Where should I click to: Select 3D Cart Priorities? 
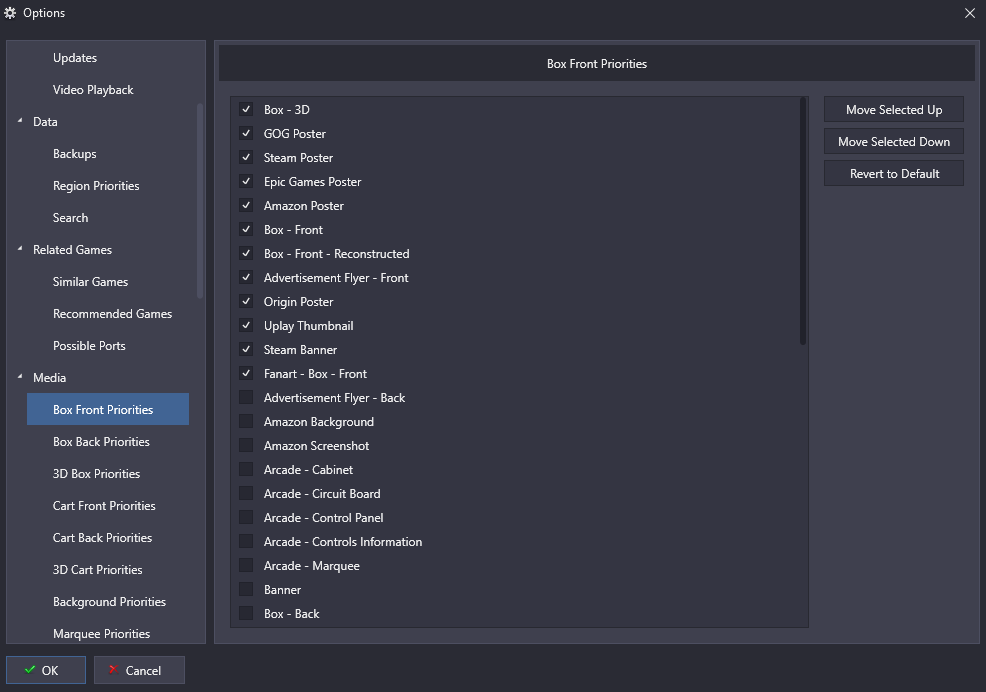coord(97,570)
